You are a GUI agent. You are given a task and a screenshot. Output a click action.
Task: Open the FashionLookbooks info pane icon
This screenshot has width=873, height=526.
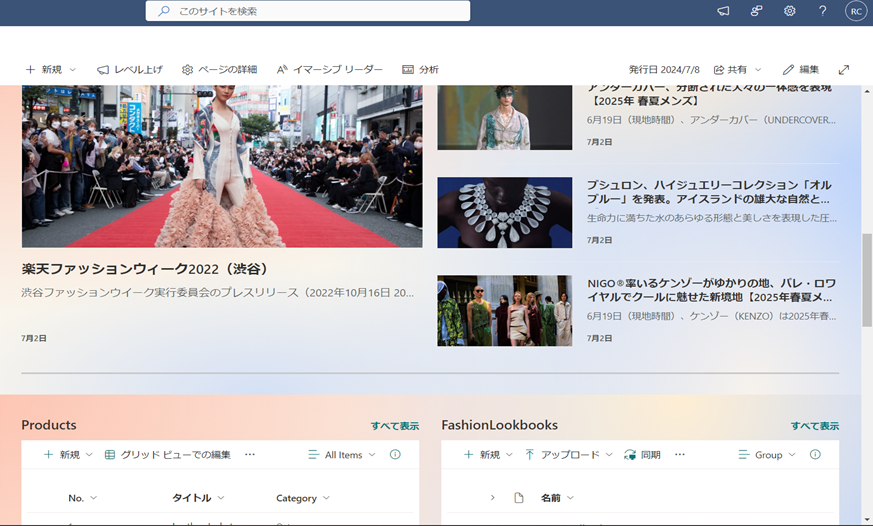815,454
